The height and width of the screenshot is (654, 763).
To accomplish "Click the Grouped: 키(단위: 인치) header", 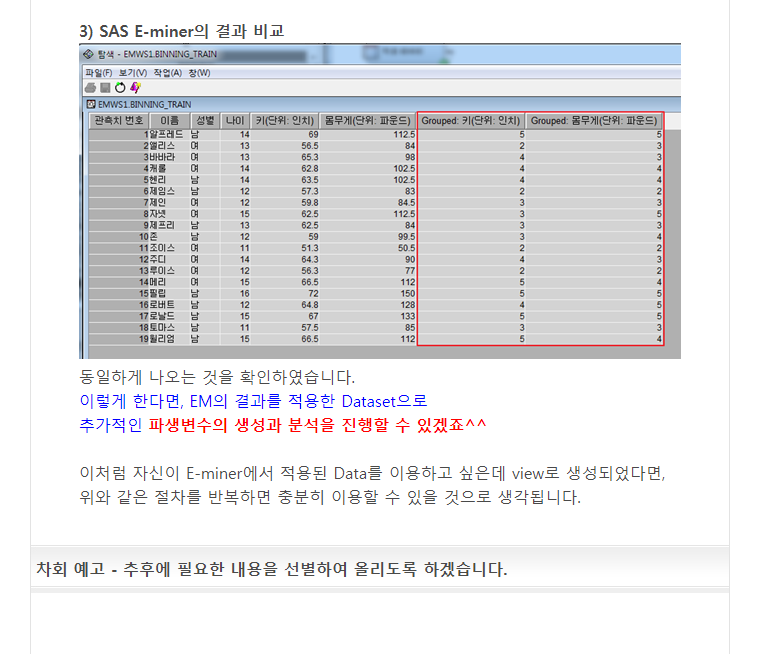I will click(471, 121).
